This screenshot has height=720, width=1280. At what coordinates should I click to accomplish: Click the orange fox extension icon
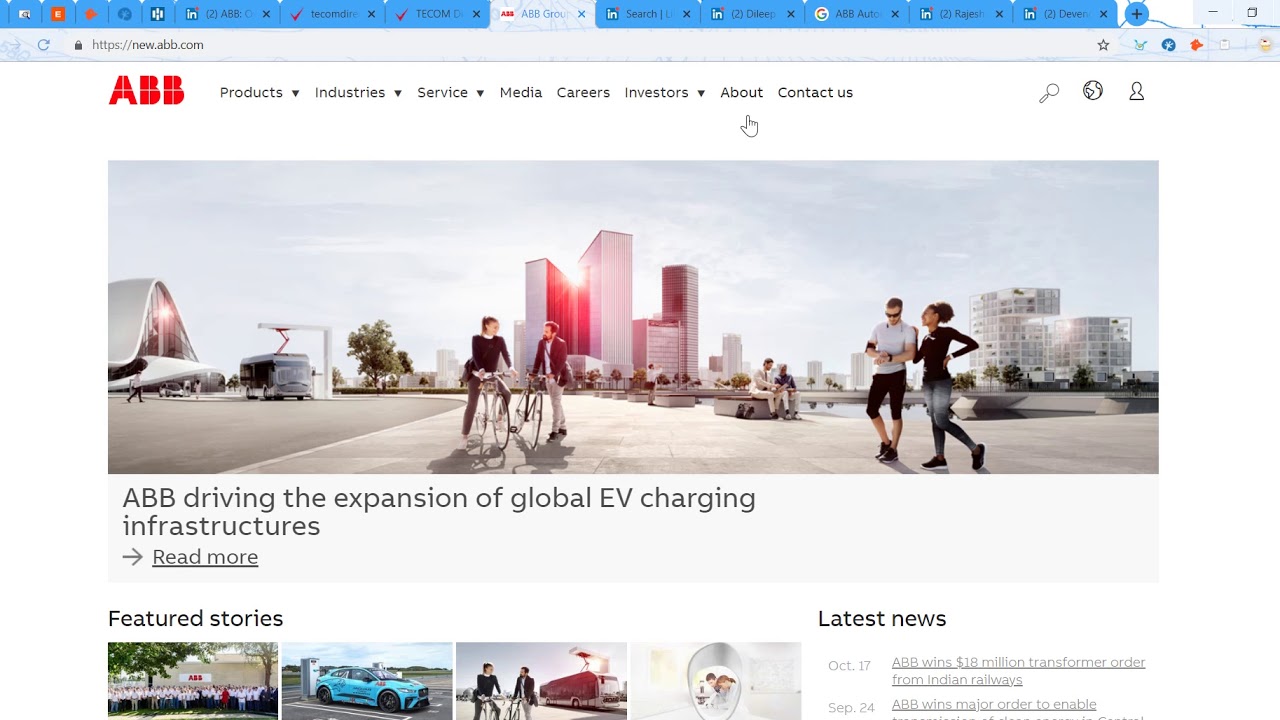[x=1196, y=45]
